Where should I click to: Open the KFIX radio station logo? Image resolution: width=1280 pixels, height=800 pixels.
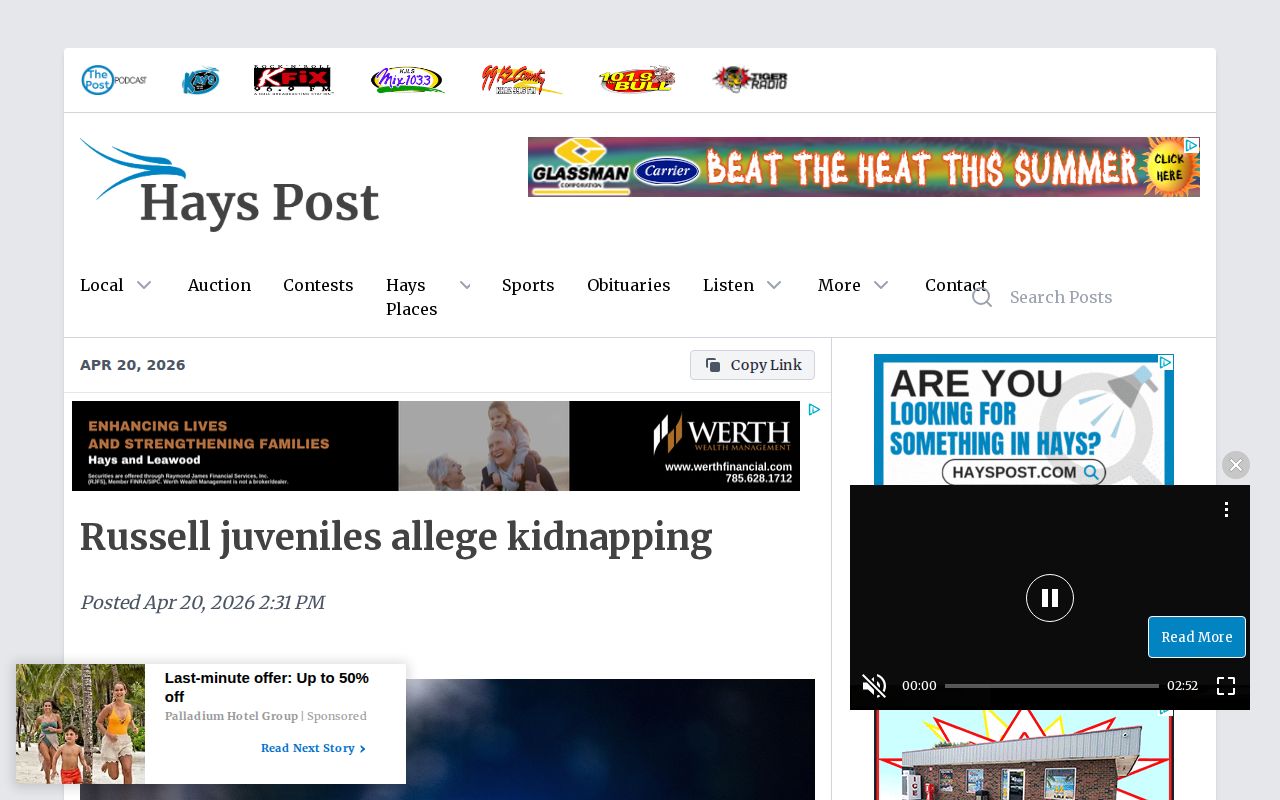click(293, 80)
